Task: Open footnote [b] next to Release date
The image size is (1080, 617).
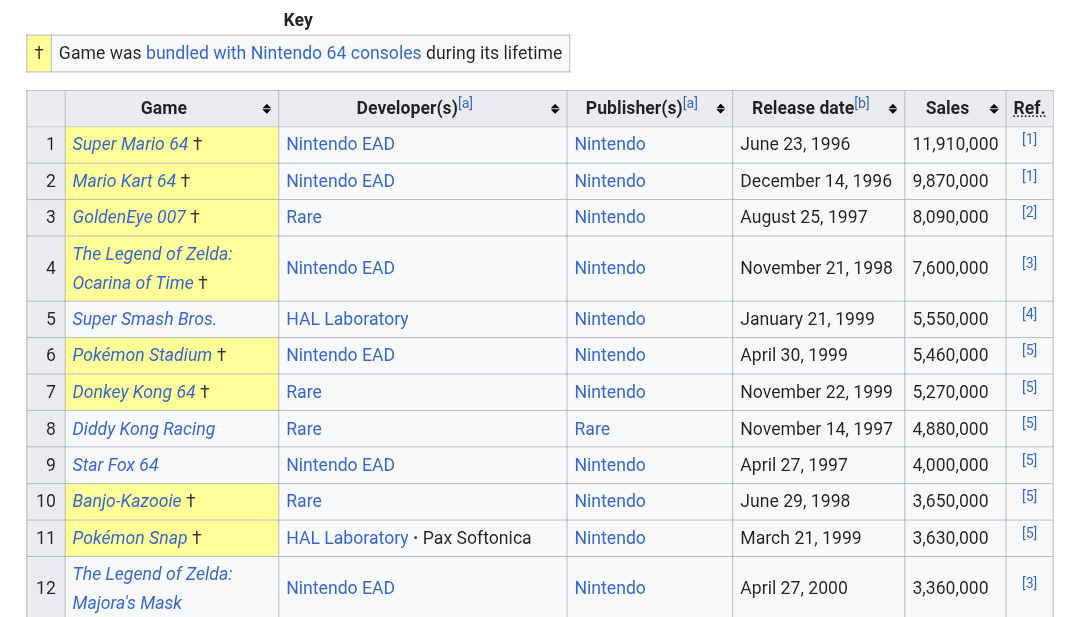Action: click(x=862, y=103)
